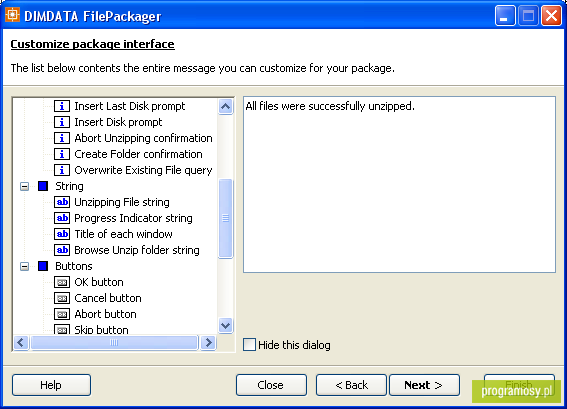The height and width of the screenshot is (409, 567).
Task: Select Skip button tree item
Action: coord(101,329)
